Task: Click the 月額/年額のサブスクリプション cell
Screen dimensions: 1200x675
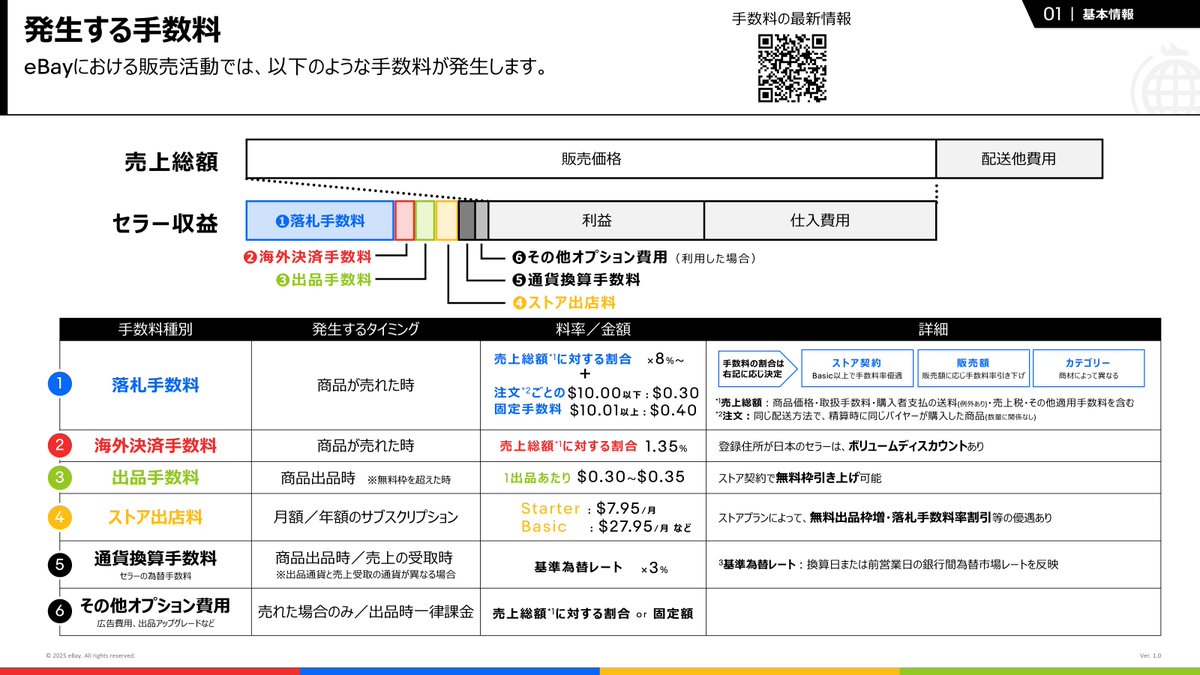Action: click(x=365, y=517)
